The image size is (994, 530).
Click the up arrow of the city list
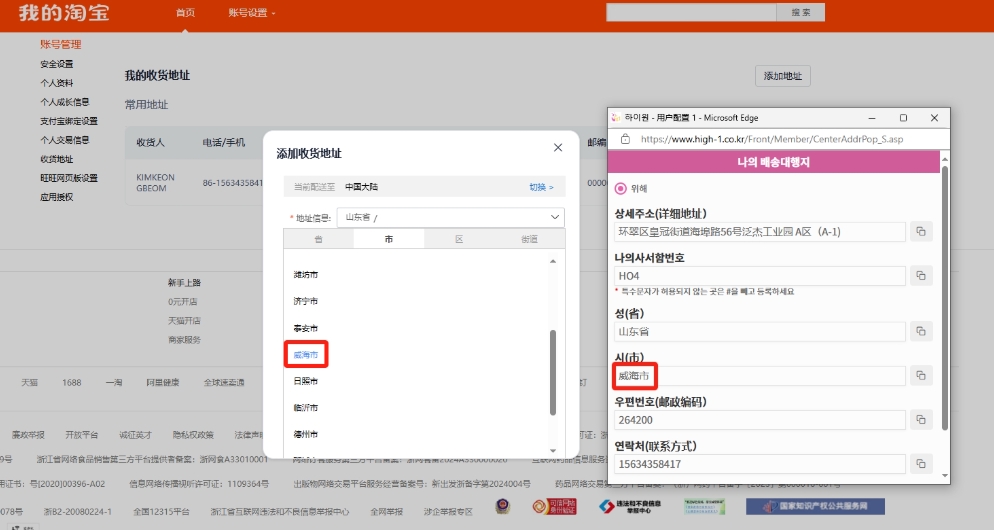(x=553, y=261)
